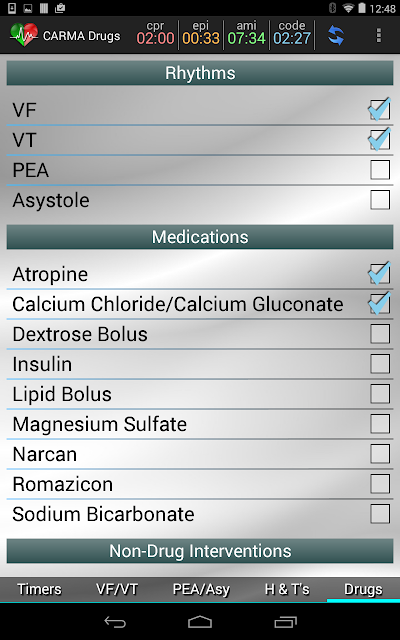Tap the cpr timer display
The image size is (400, 640).
click(156, 33)
